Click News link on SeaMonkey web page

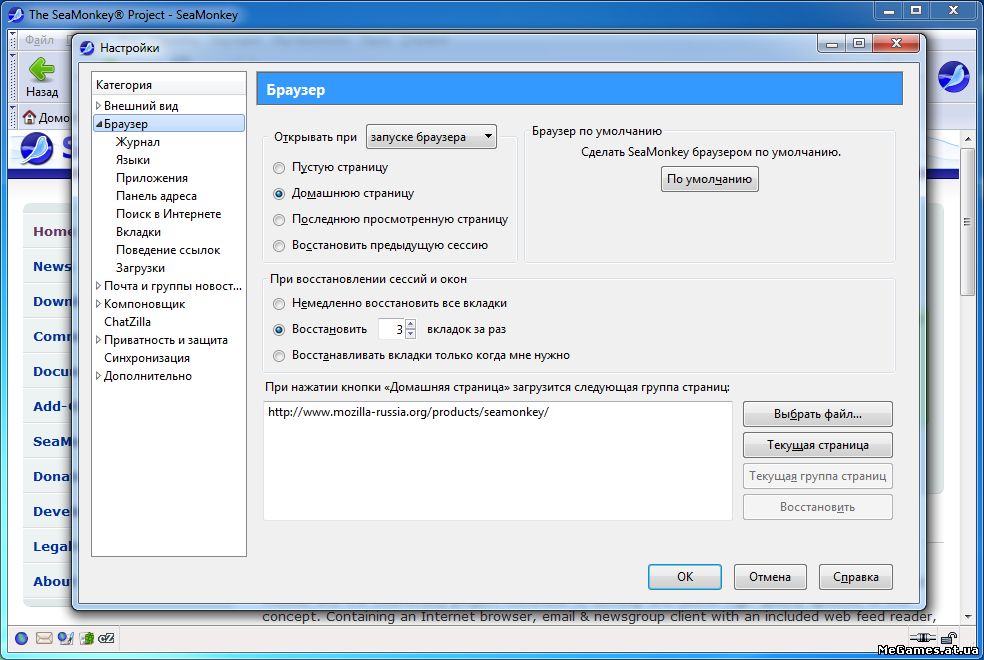coord(52,267)
